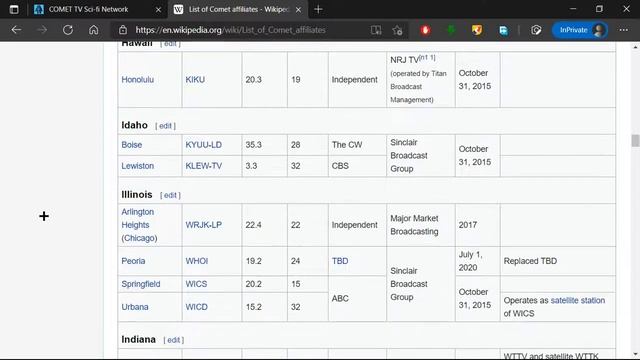Open the KYUU-LD station link
Image resolution: width=640 pixels, height=360 pixels.
coord(204,145)
